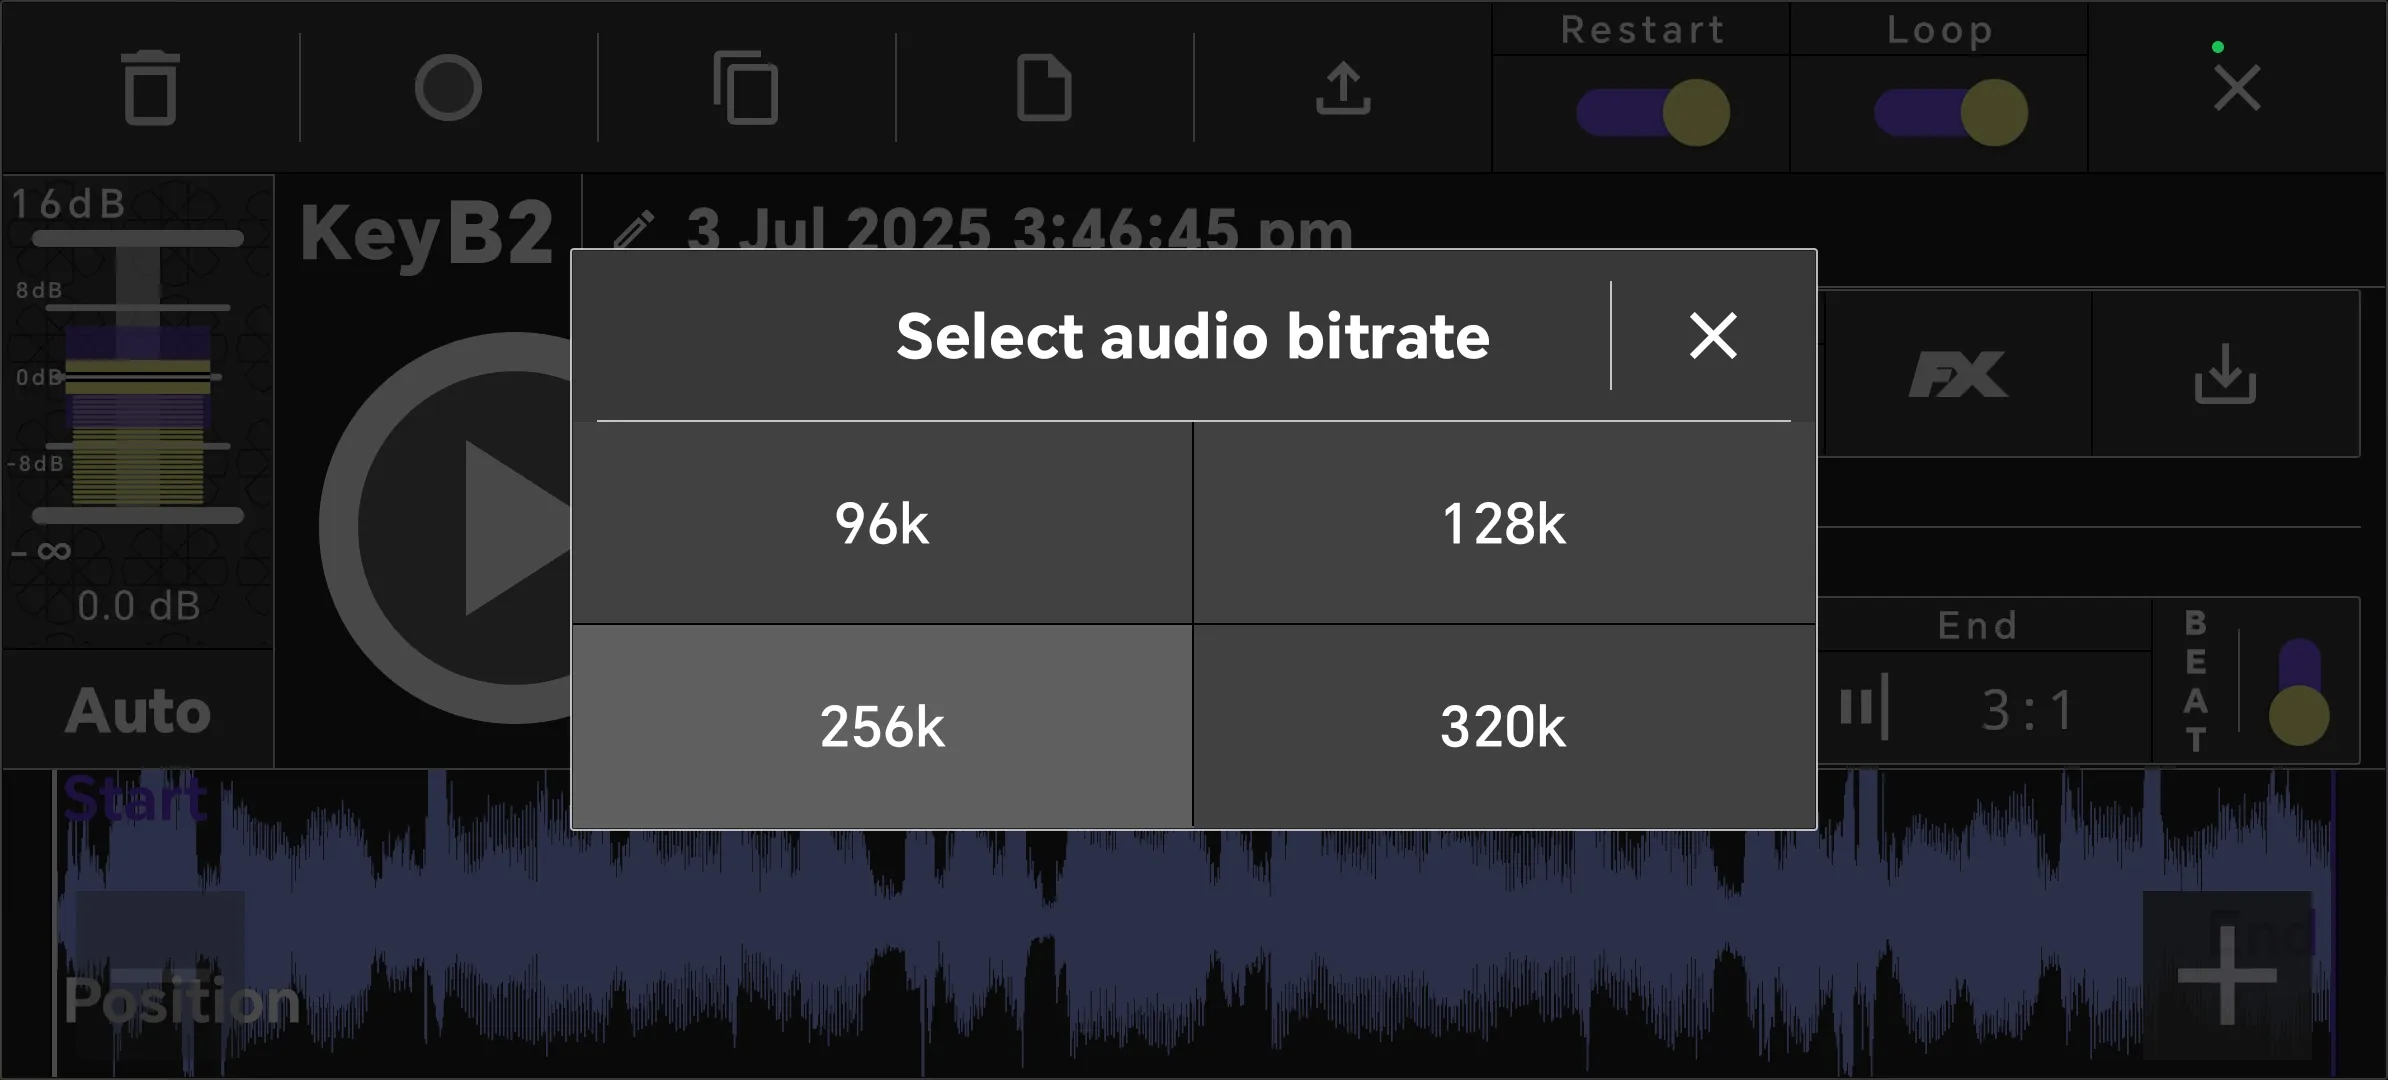Toggle the BEAT vertical switch
The width and height of the screenshot is (2388, 1080).
pos(2299,692)
